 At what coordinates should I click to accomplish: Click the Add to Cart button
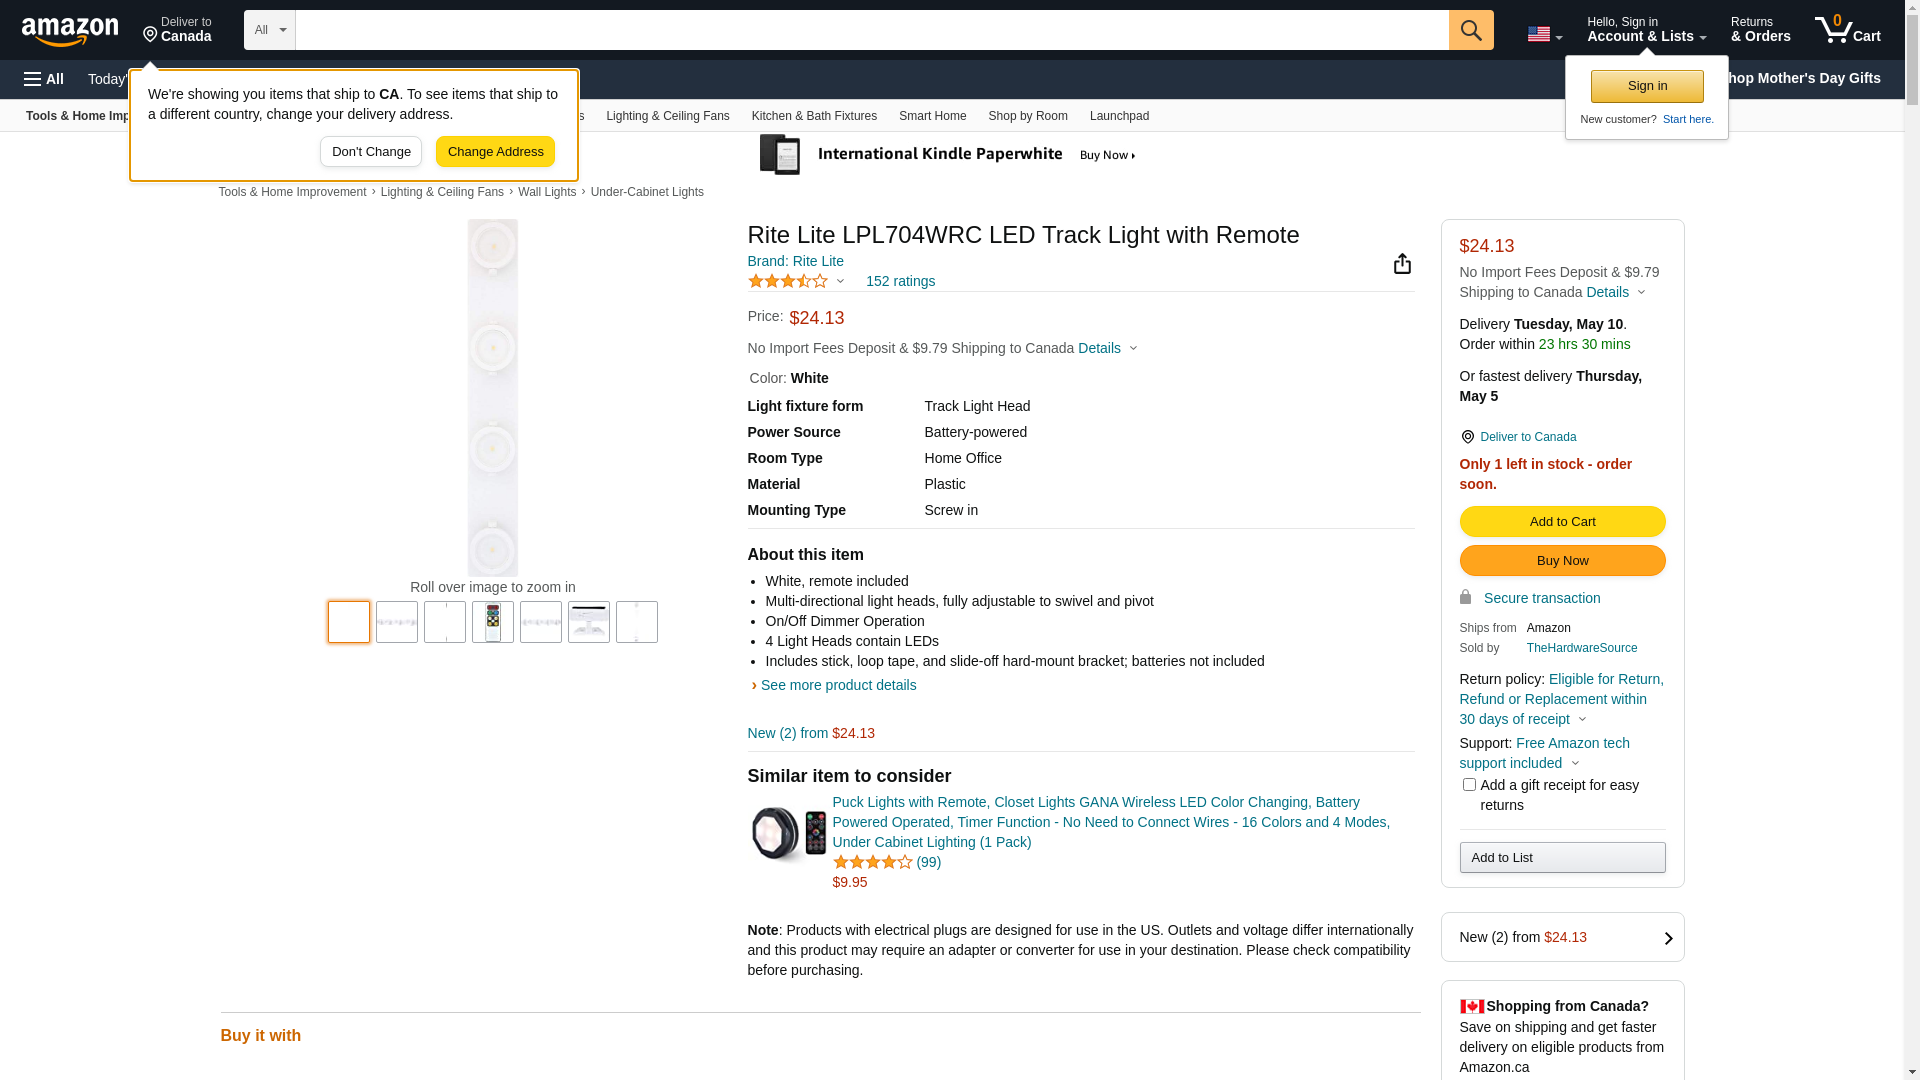[x=1561, y=521]
